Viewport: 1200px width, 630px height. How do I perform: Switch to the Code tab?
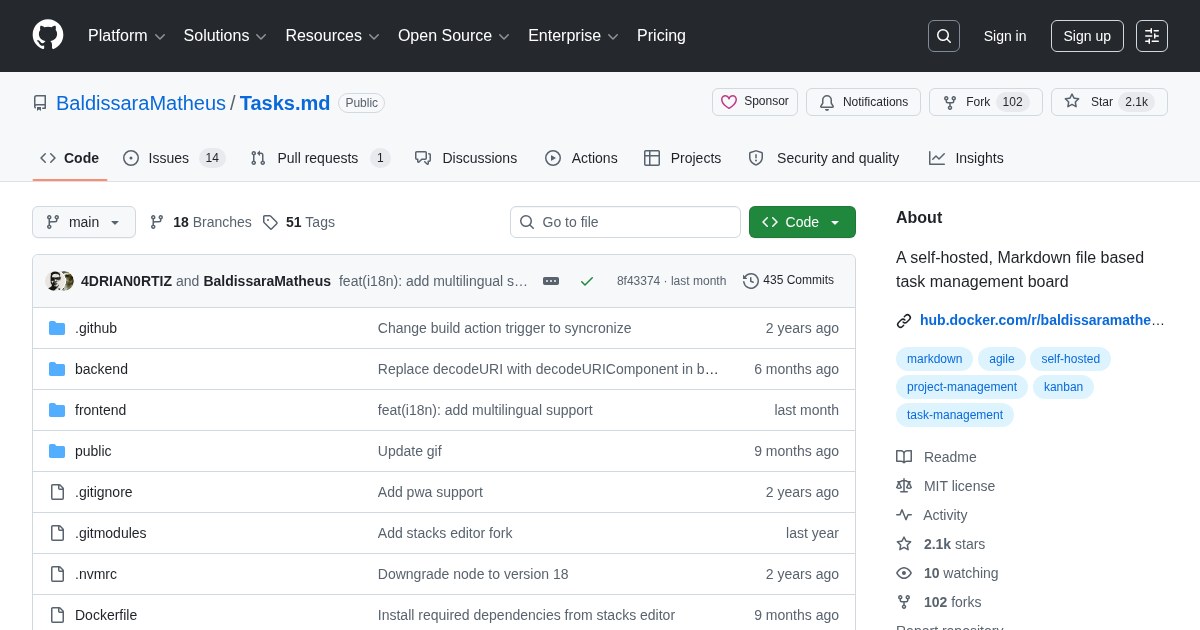tap(70, 158)
